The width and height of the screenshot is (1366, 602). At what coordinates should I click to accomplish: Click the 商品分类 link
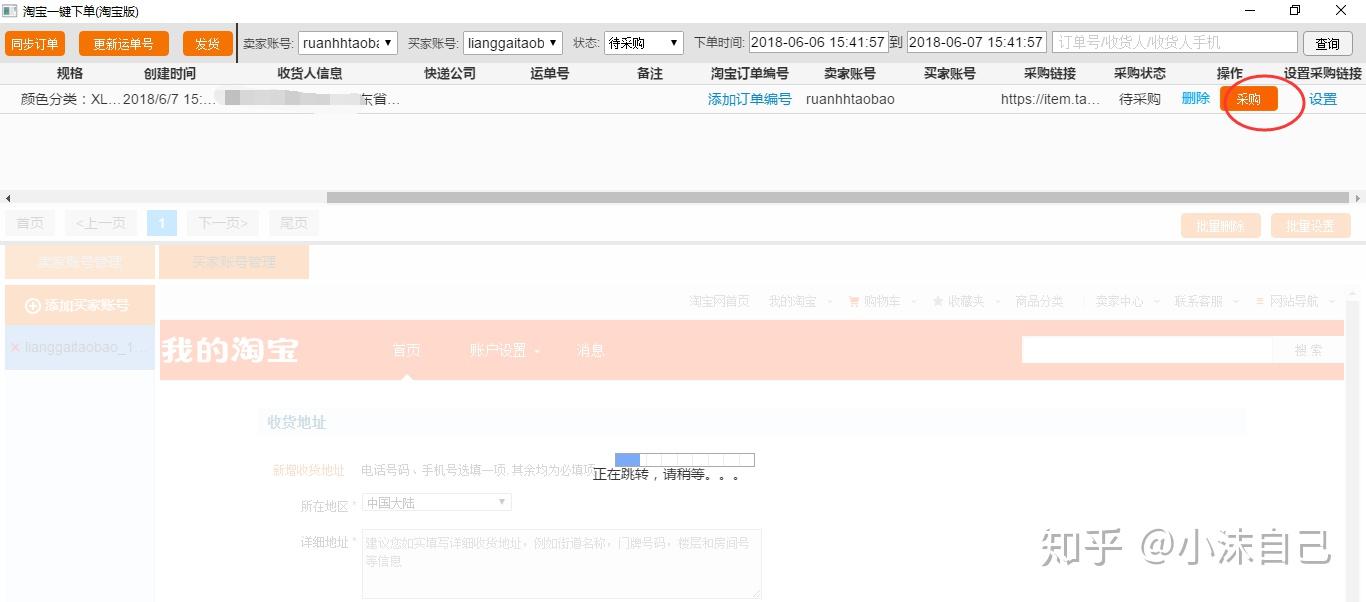(x=1039, y=301)
